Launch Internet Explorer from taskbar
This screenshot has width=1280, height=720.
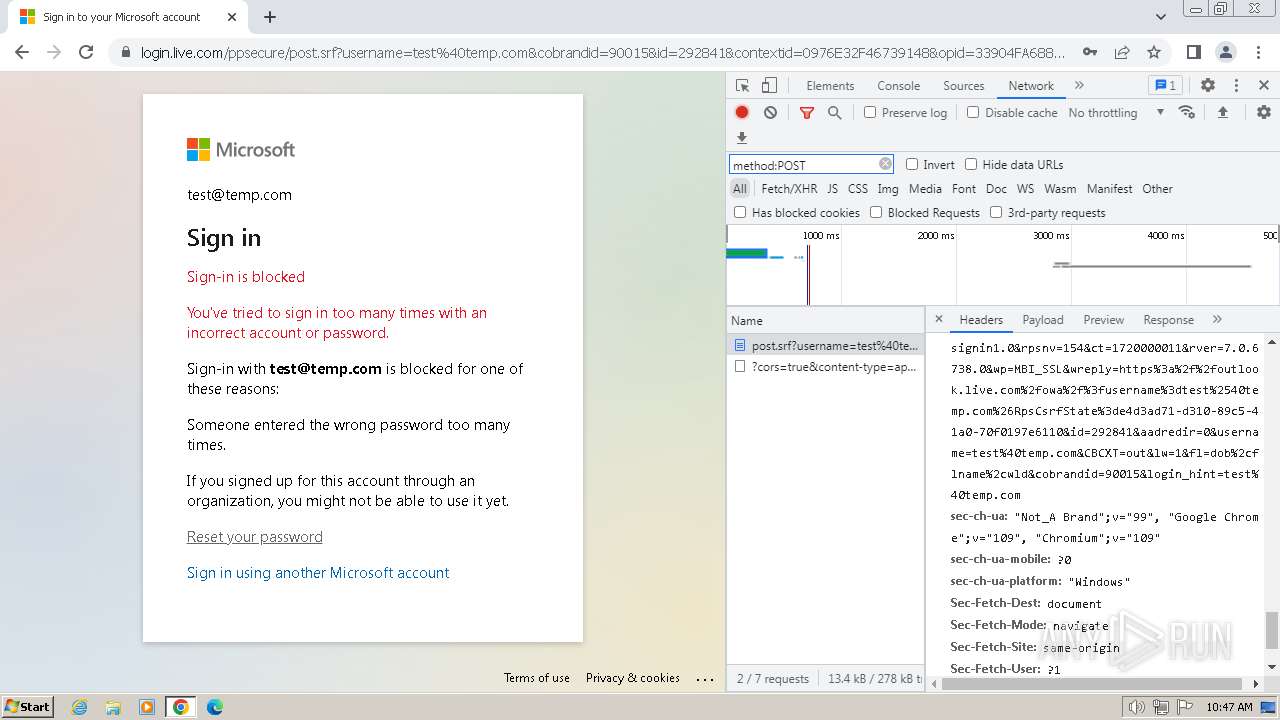click(79, 707)
